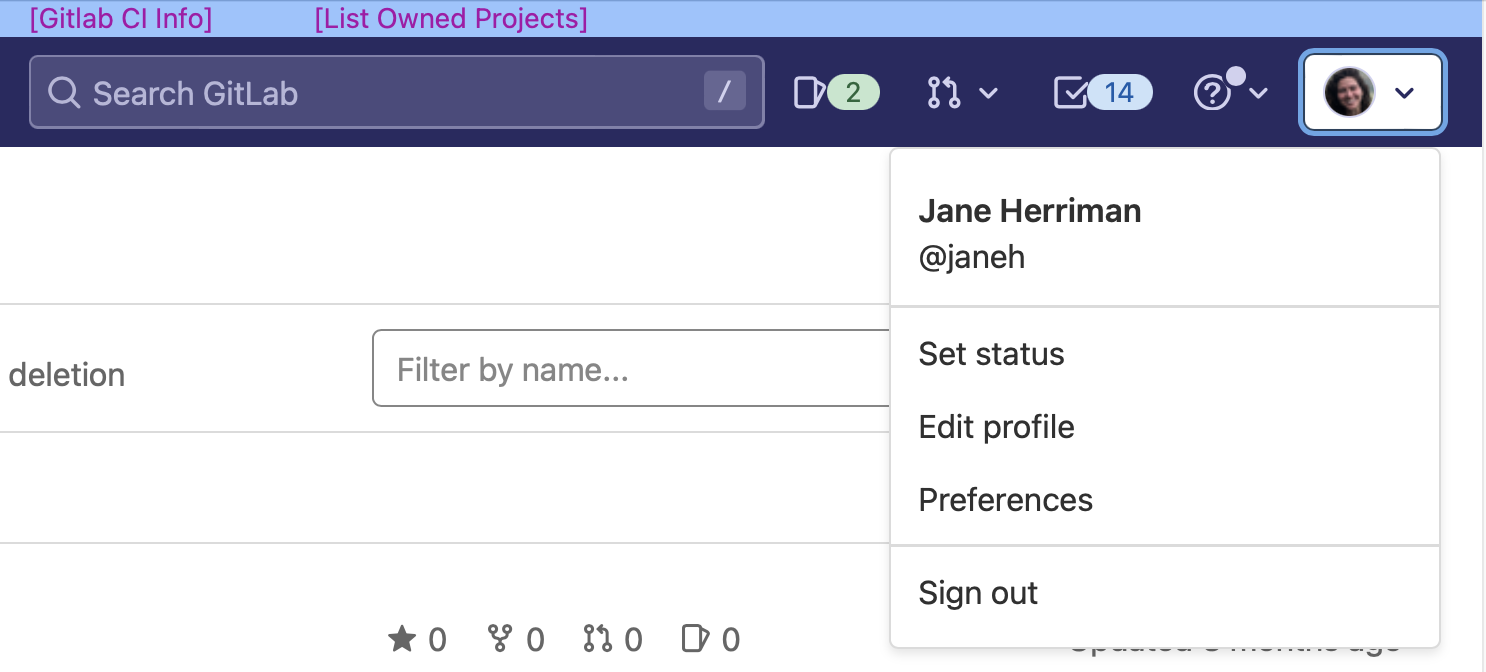Screen dimensions: 1486x672
Task: Click the forks count icon on project row
Action: (x=499, y=638)
